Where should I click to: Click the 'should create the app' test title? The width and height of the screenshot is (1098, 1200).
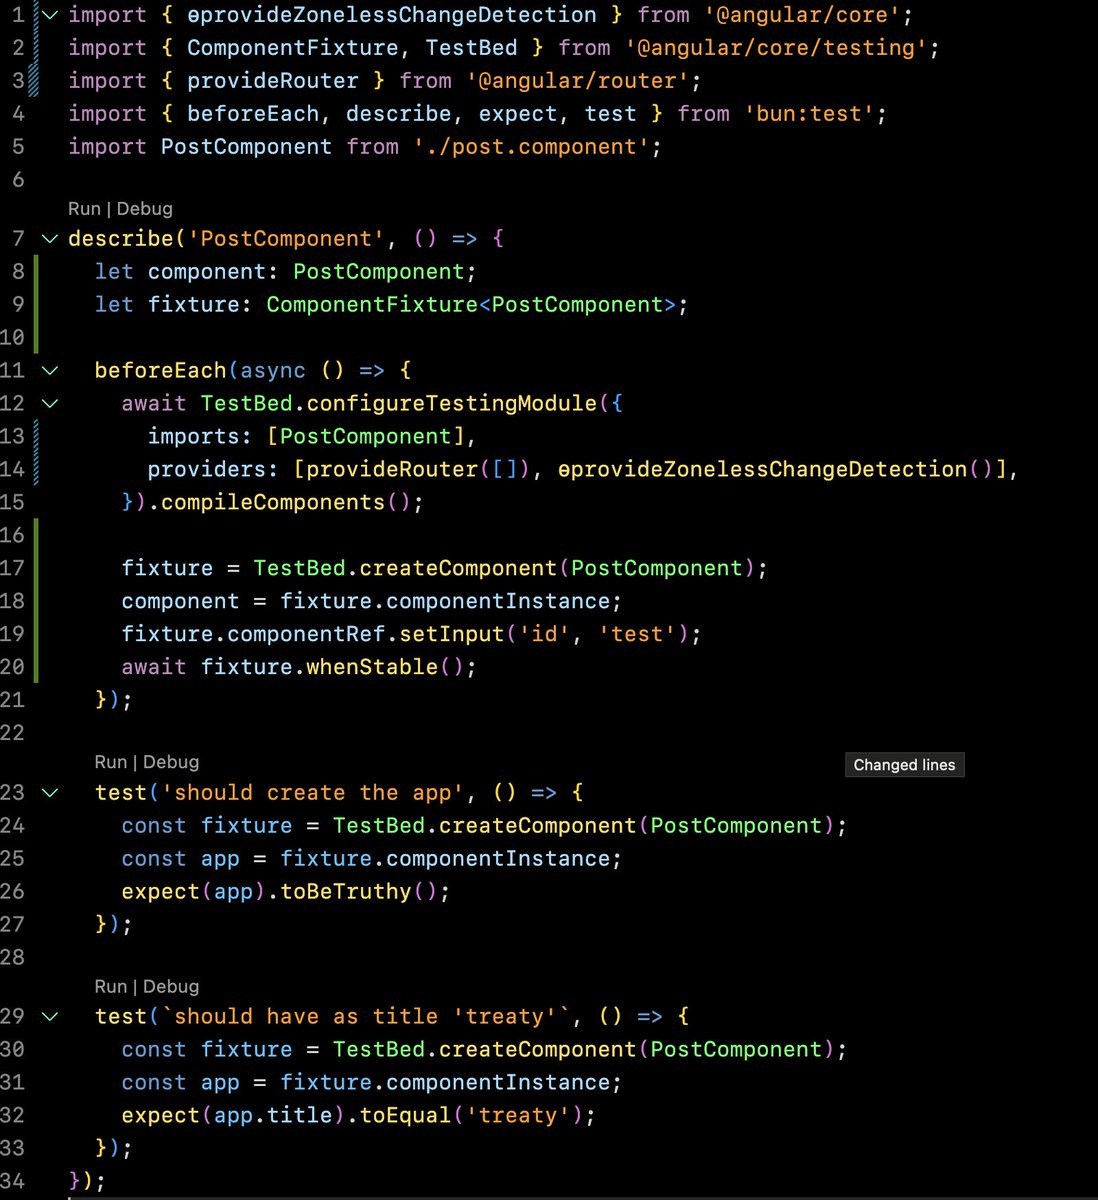click(x=313, y=793)
